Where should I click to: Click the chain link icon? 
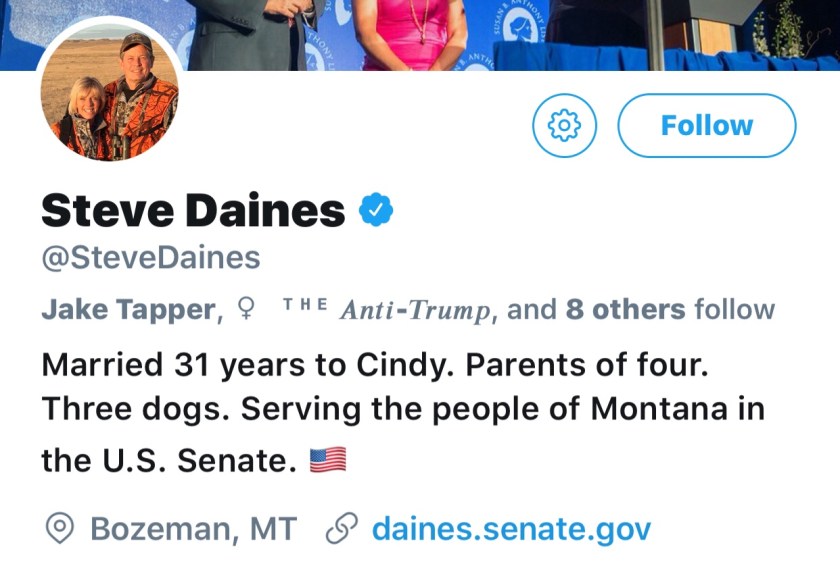tap(342, 528)
